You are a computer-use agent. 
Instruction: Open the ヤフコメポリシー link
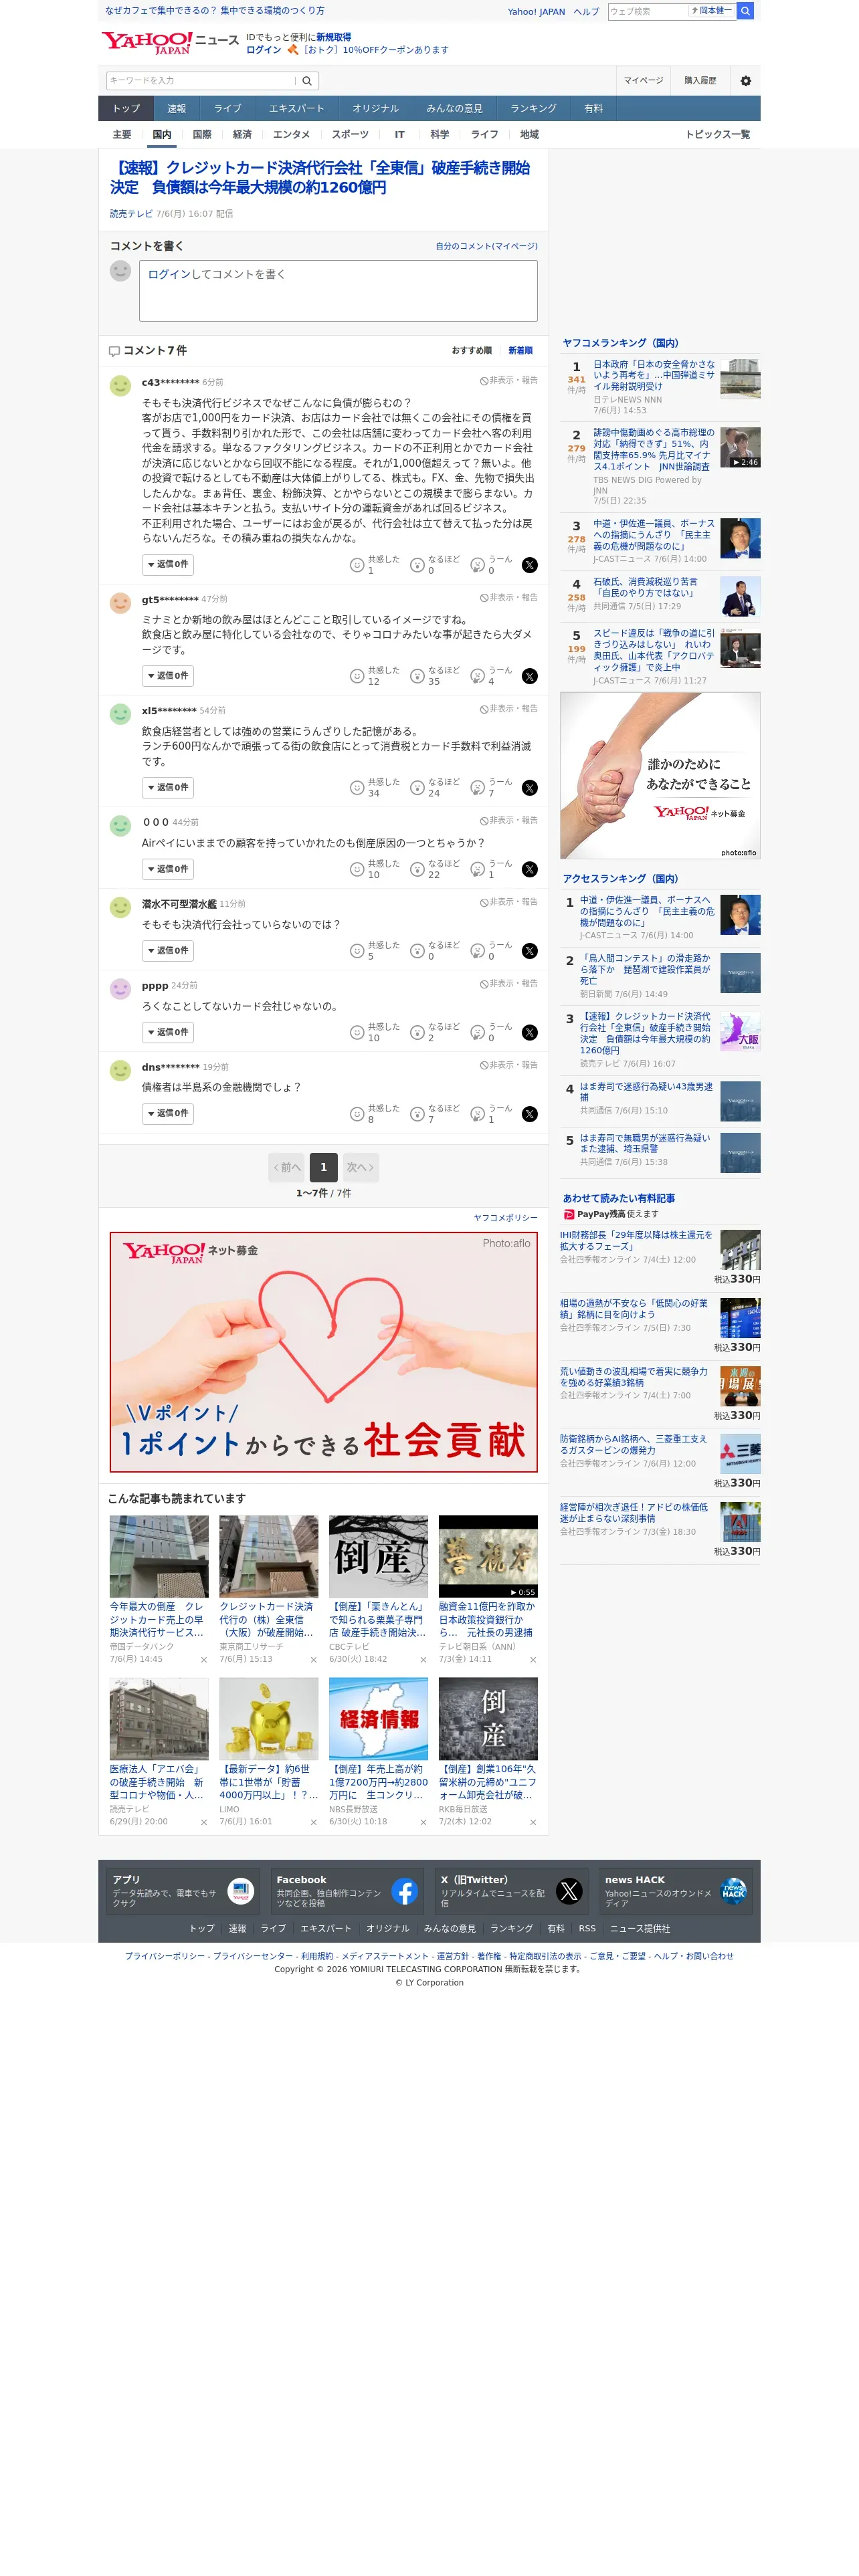[505, 1218]
